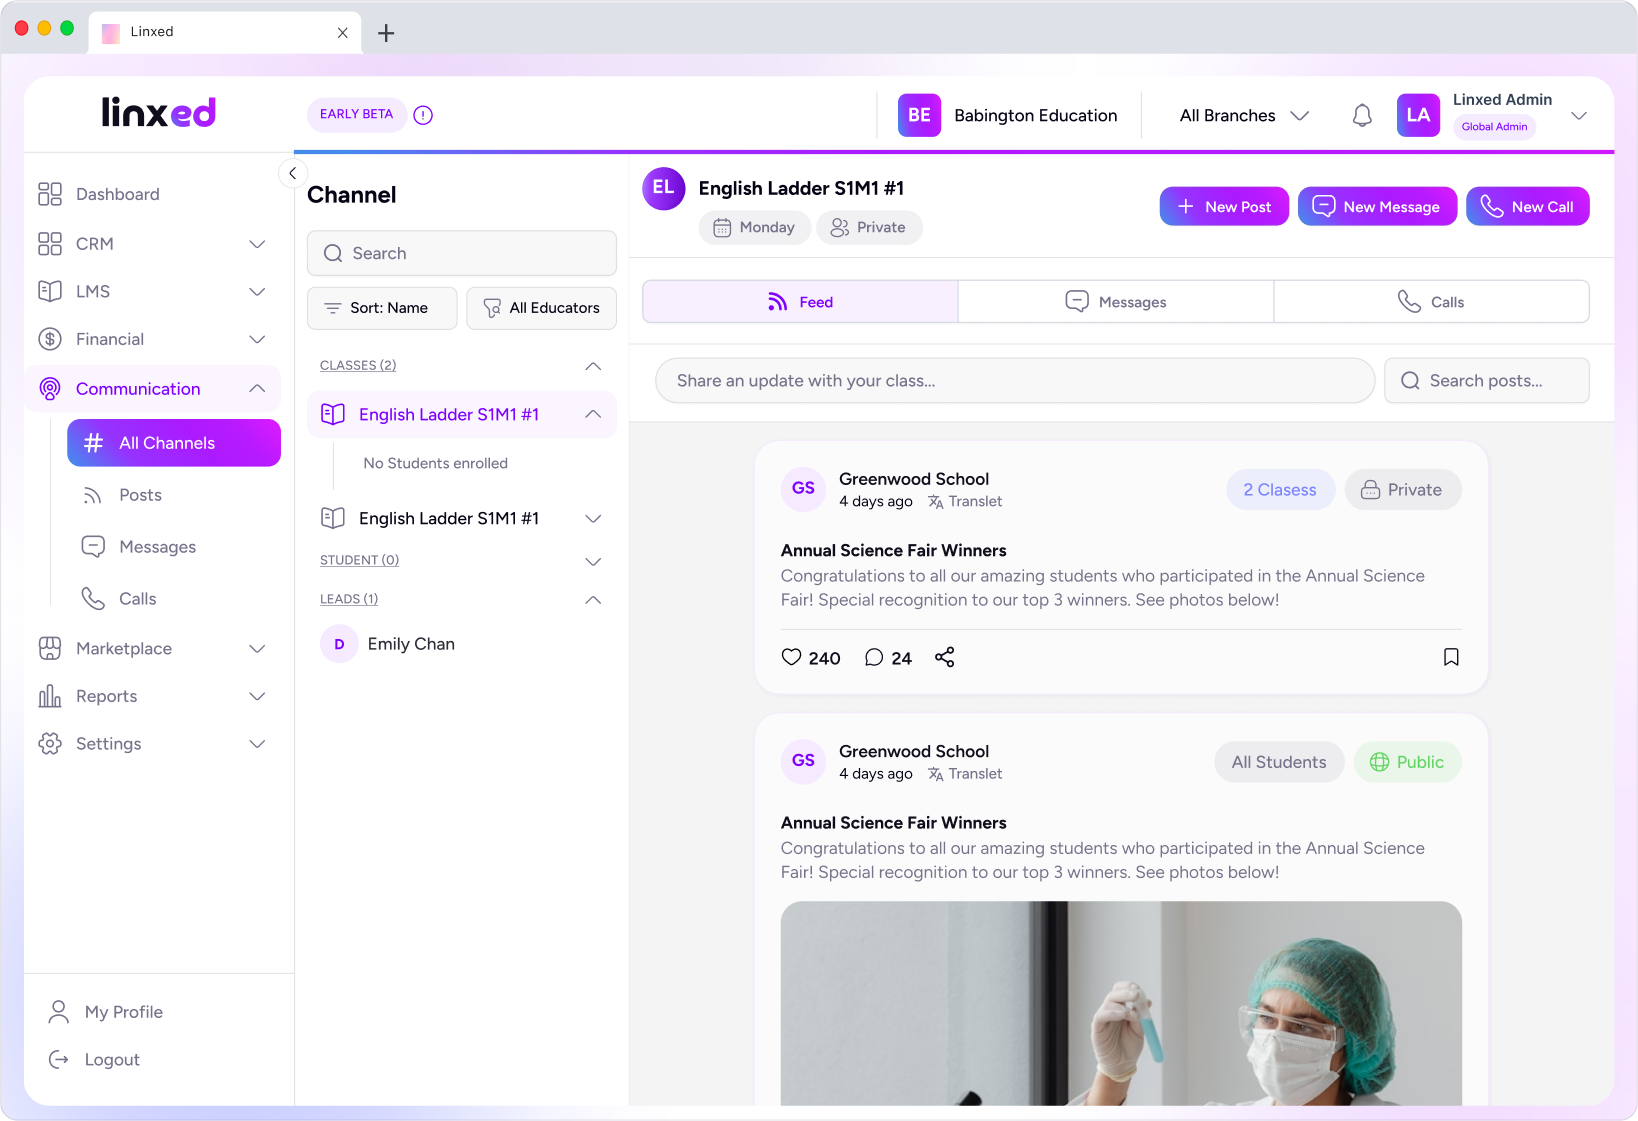Click the GS avatar on the second post

coord(803,760)
